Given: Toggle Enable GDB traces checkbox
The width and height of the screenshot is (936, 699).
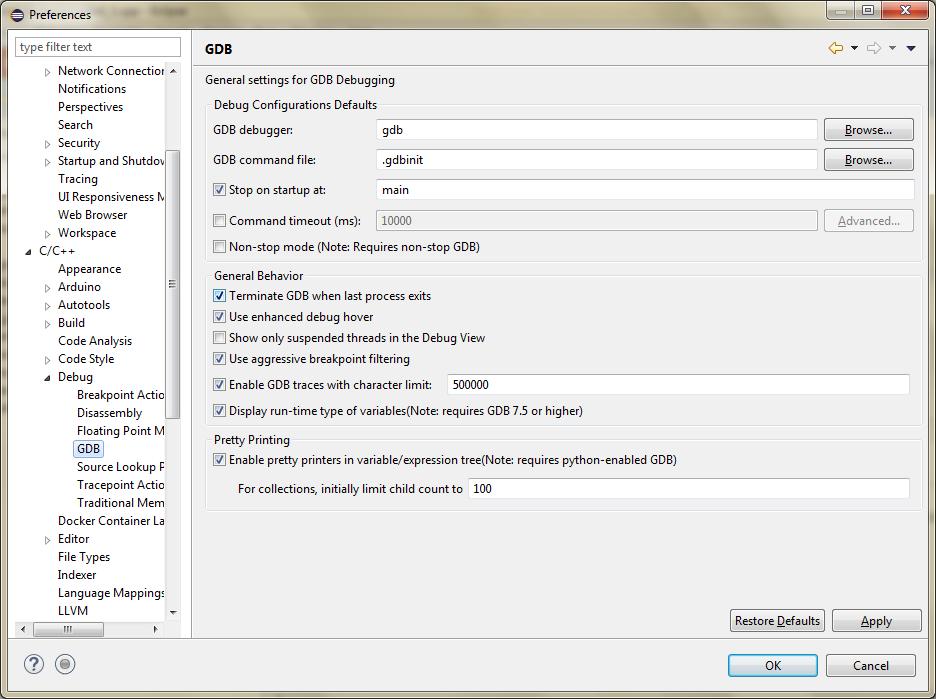Looking at the screenshot, I should tap(219, 384).
